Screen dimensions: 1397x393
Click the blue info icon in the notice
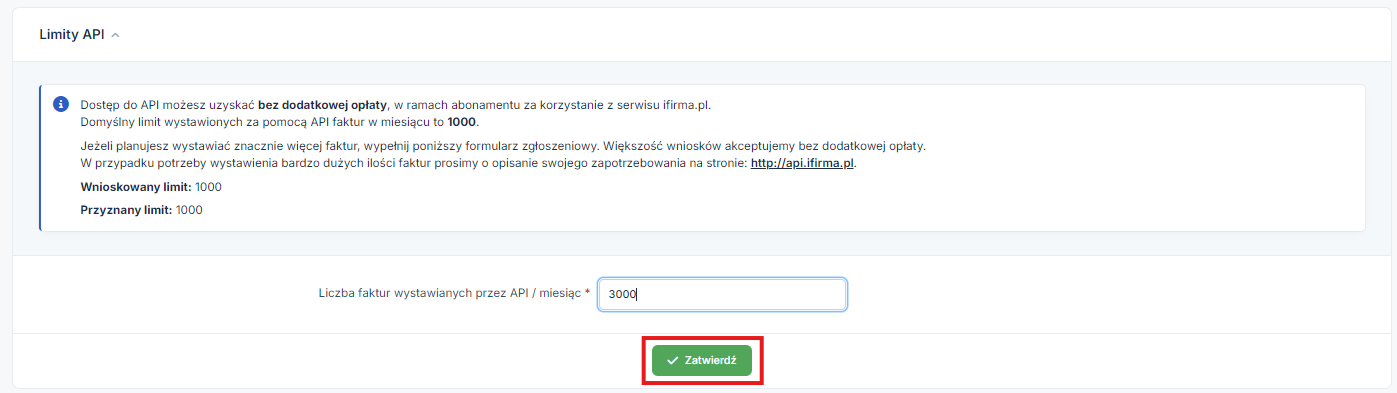point(61,104)
